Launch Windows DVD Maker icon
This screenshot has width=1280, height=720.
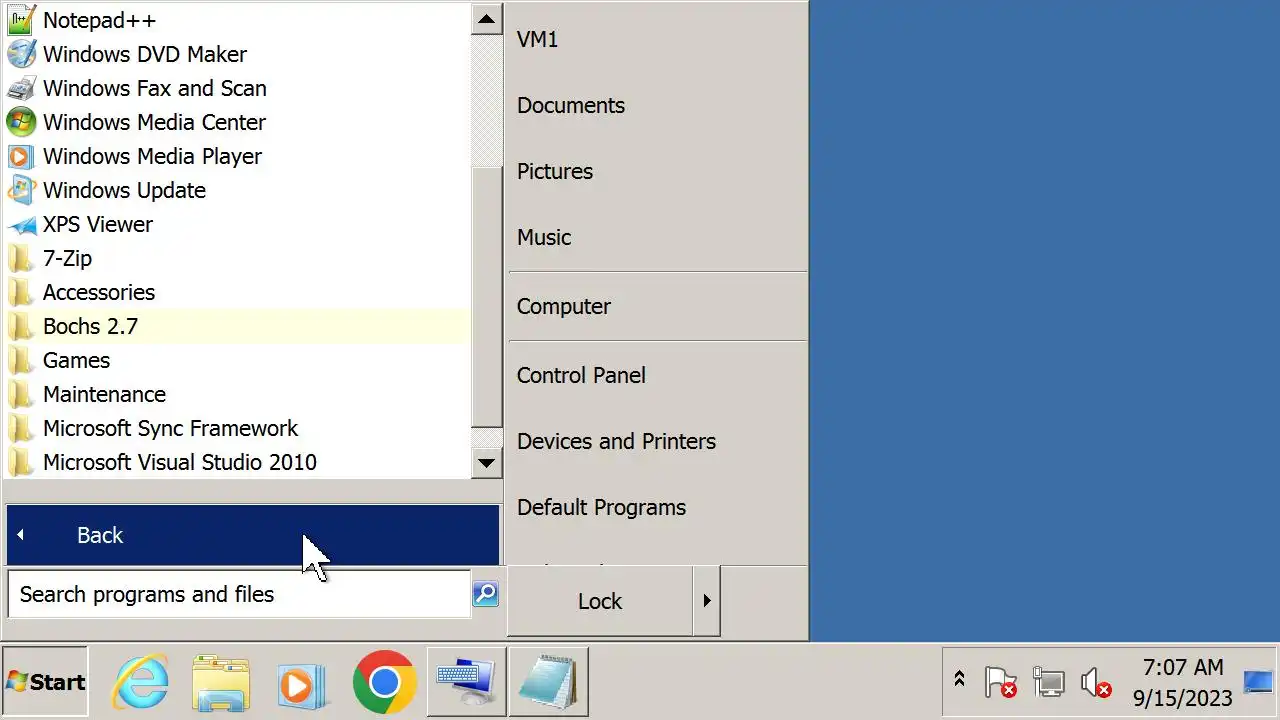[21, 54]
